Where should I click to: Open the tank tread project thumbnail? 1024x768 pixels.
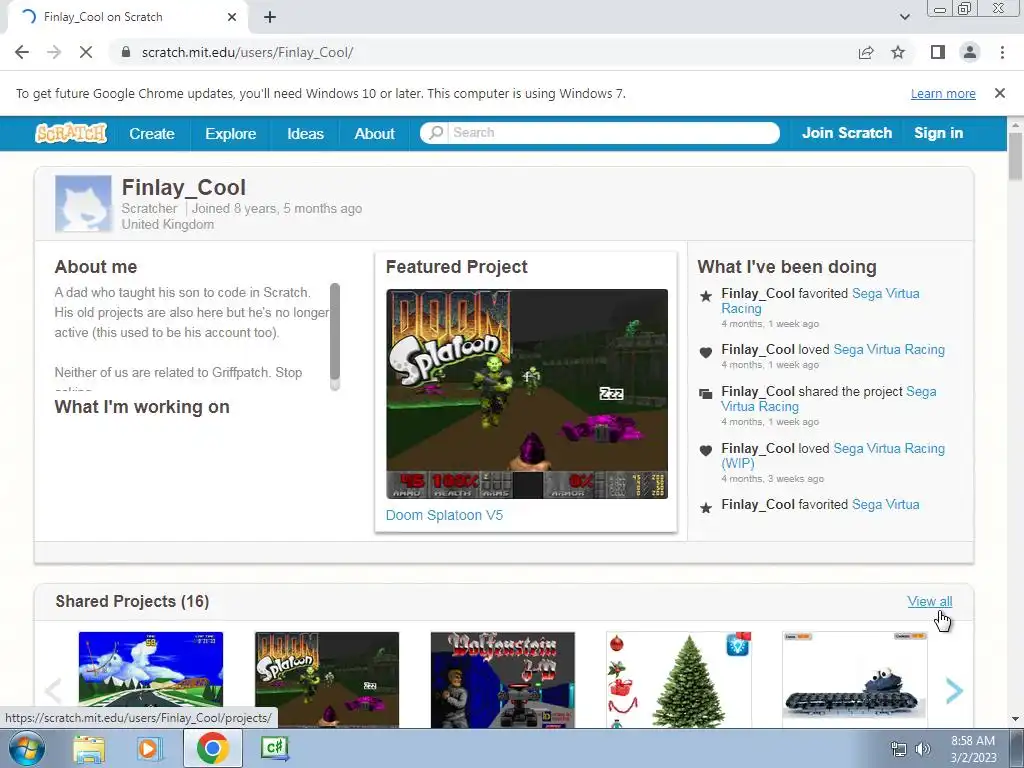pos(854,679)
